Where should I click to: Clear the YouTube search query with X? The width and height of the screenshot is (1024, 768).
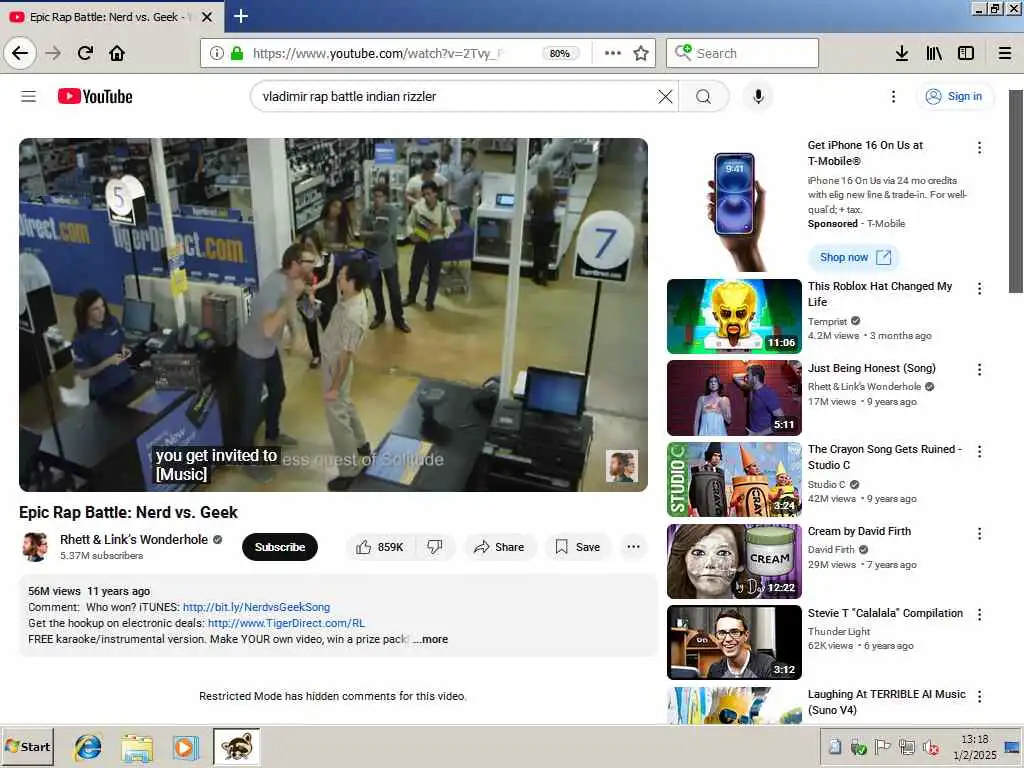[665, 97]
